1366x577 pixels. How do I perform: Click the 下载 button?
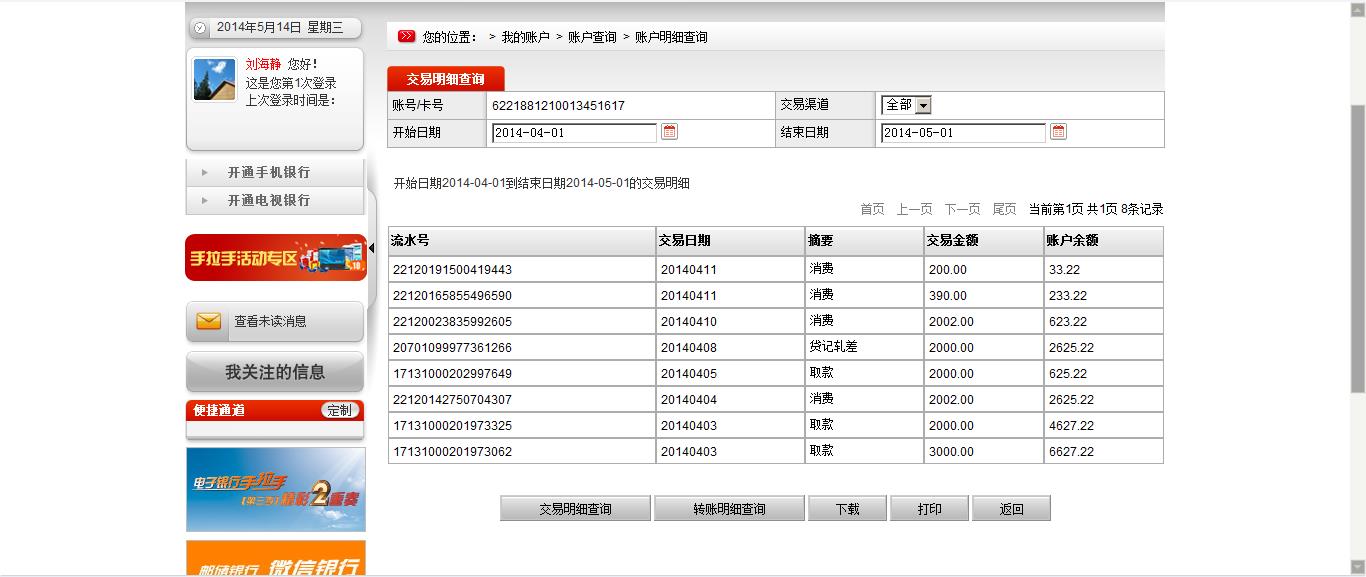(x=847, y=509)
